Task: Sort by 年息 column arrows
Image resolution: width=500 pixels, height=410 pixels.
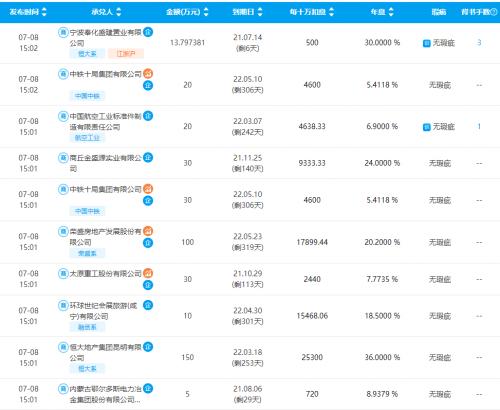Action: point(391,12)
